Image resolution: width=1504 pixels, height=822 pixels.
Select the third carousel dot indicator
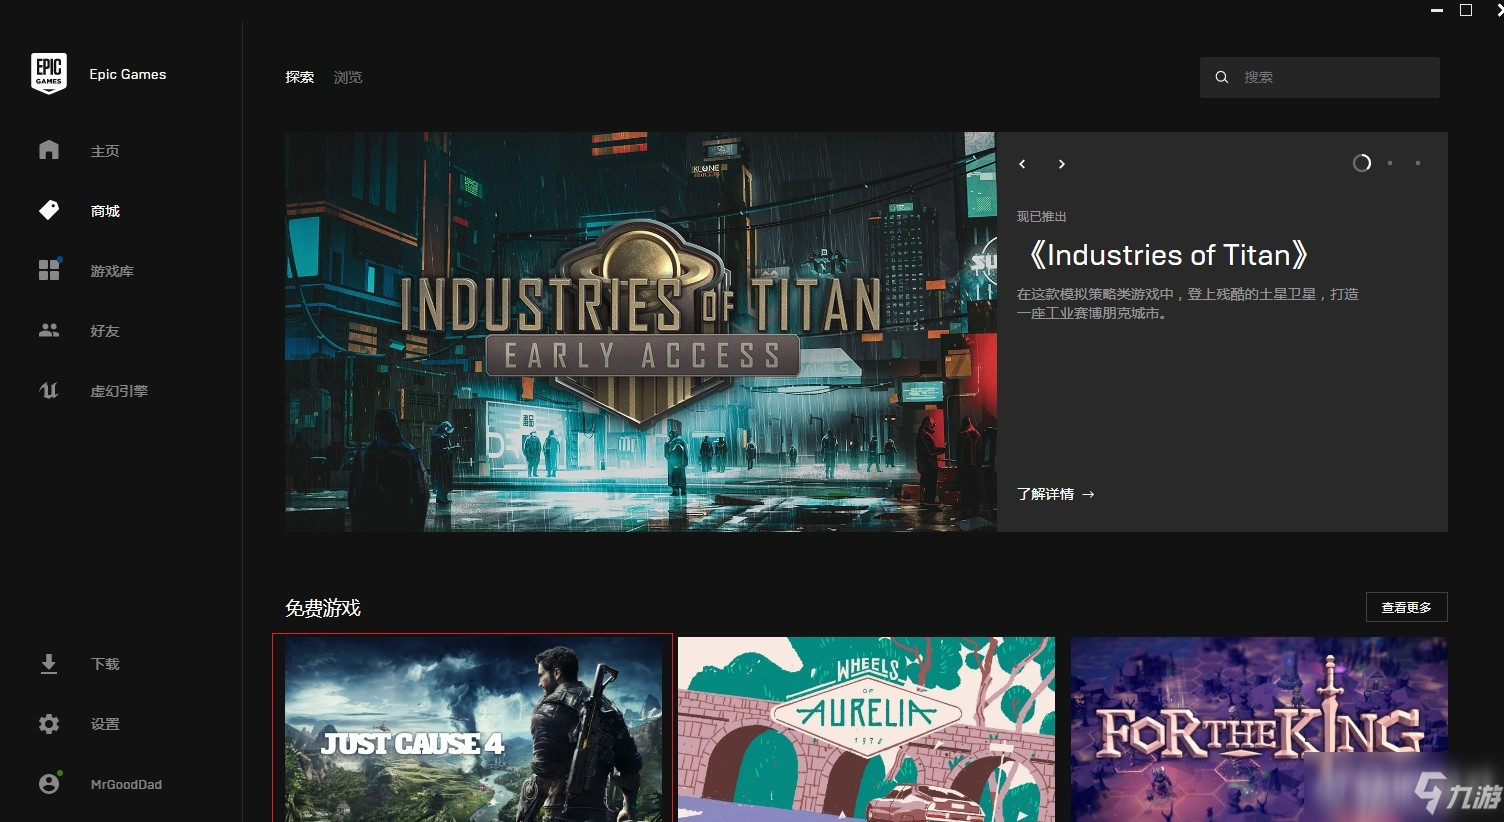click(1418, 163)
